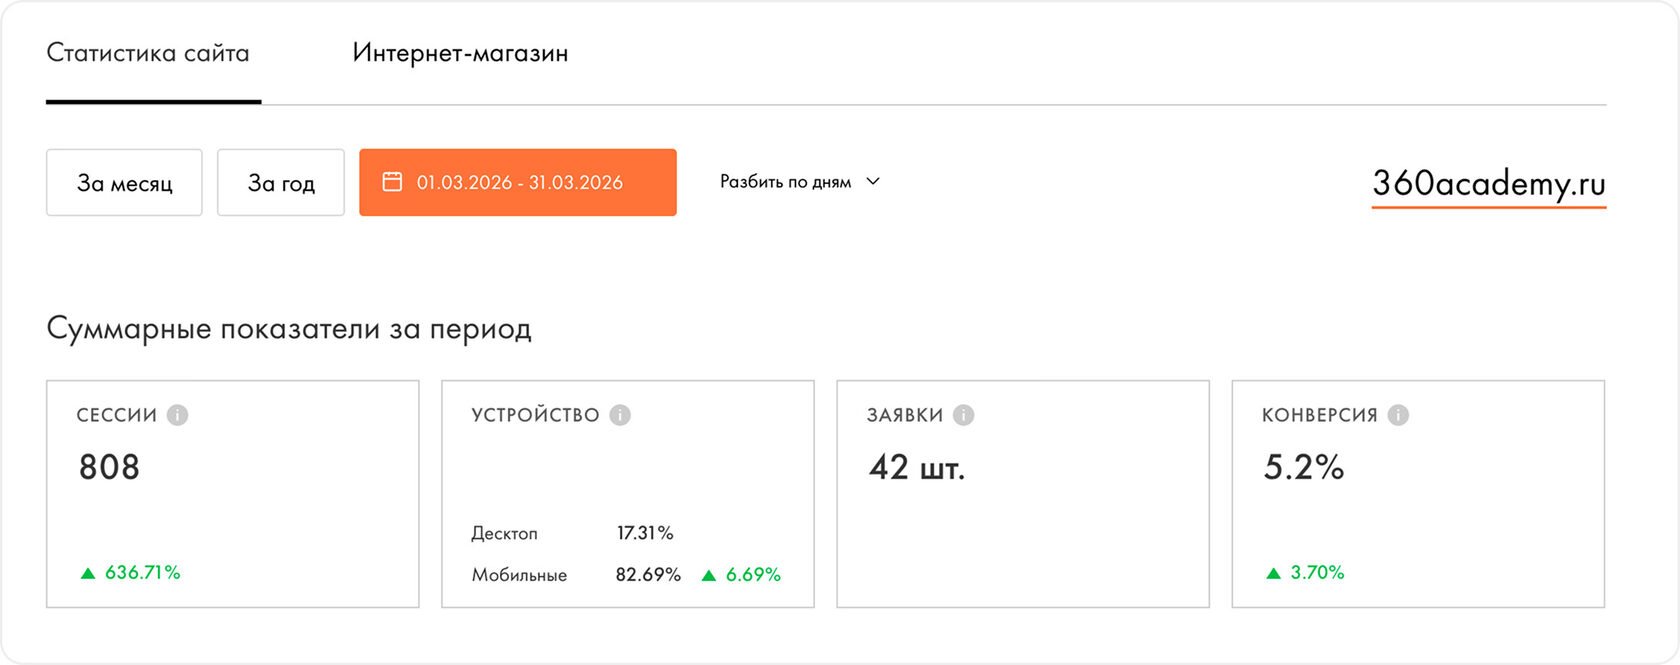Click the Заявки 42 шт. card

(1023, 494)
